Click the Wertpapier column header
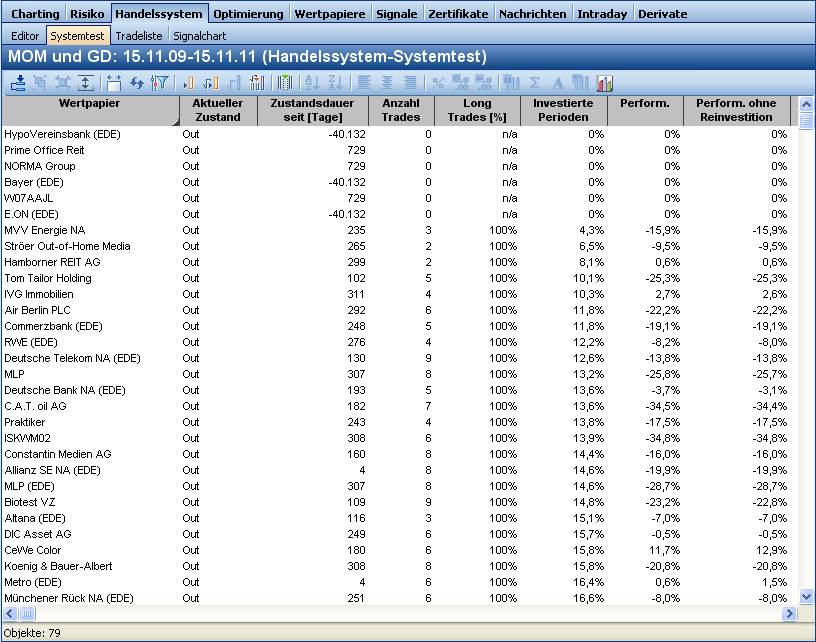The width and height of the screenshot is (816, 642). pyautogui.click(x=89, y=110)
